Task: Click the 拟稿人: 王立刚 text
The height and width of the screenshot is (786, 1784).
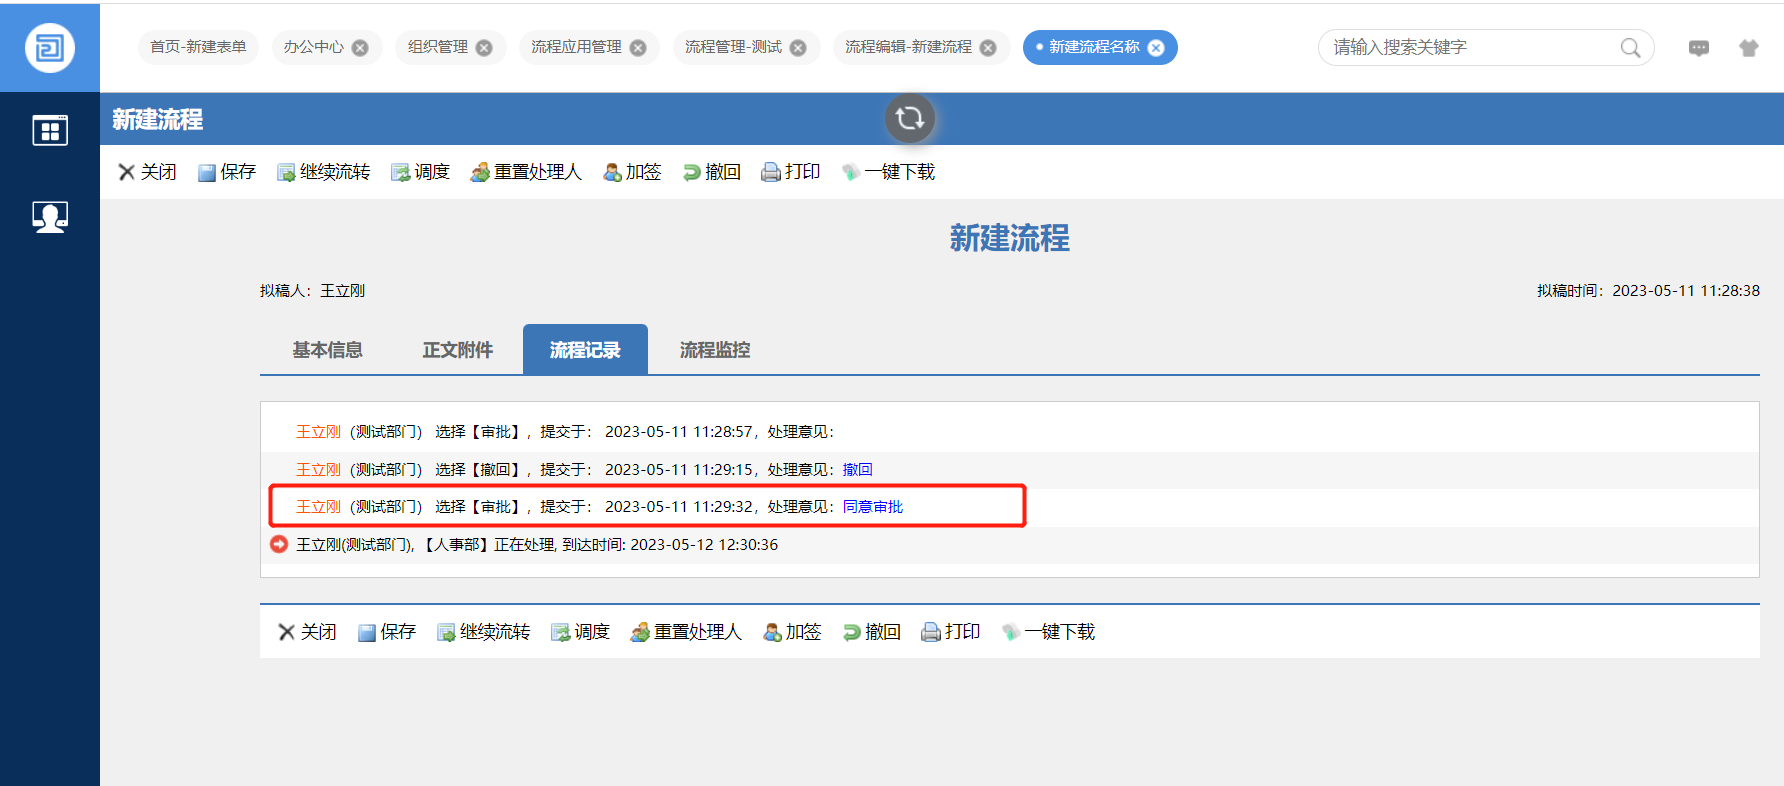Action: point(312,291)
